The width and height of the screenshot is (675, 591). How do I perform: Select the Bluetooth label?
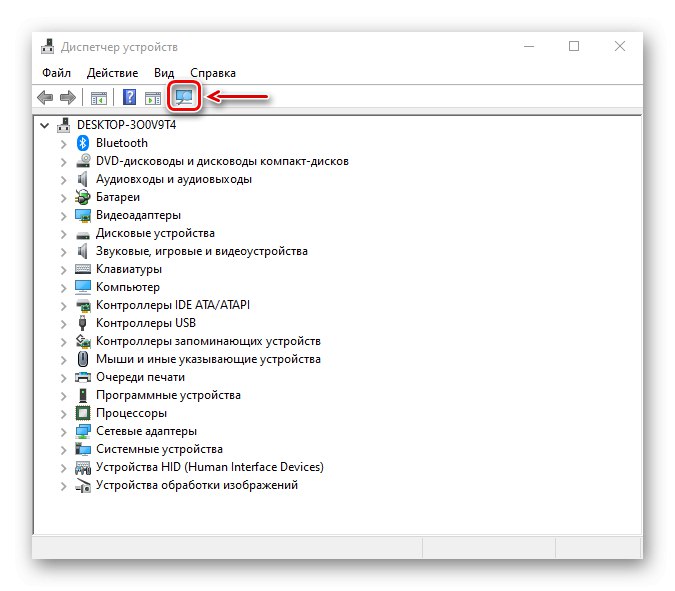(x=122, y=143)
